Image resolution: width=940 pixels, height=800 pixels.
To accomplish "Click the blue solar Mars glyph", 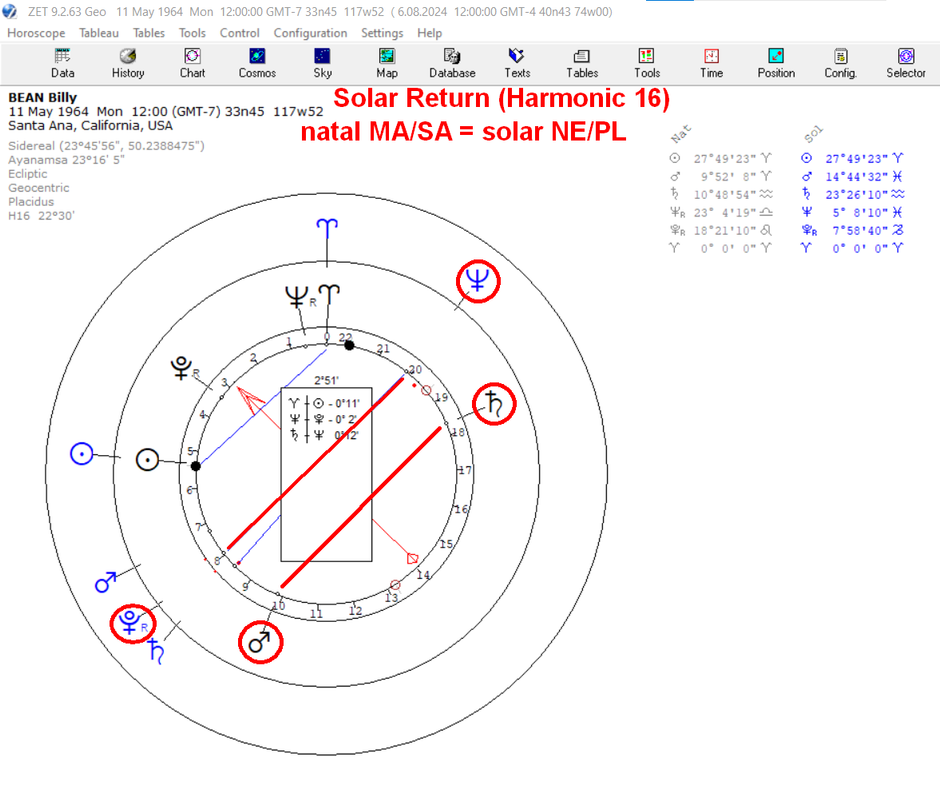I will 106,582.
